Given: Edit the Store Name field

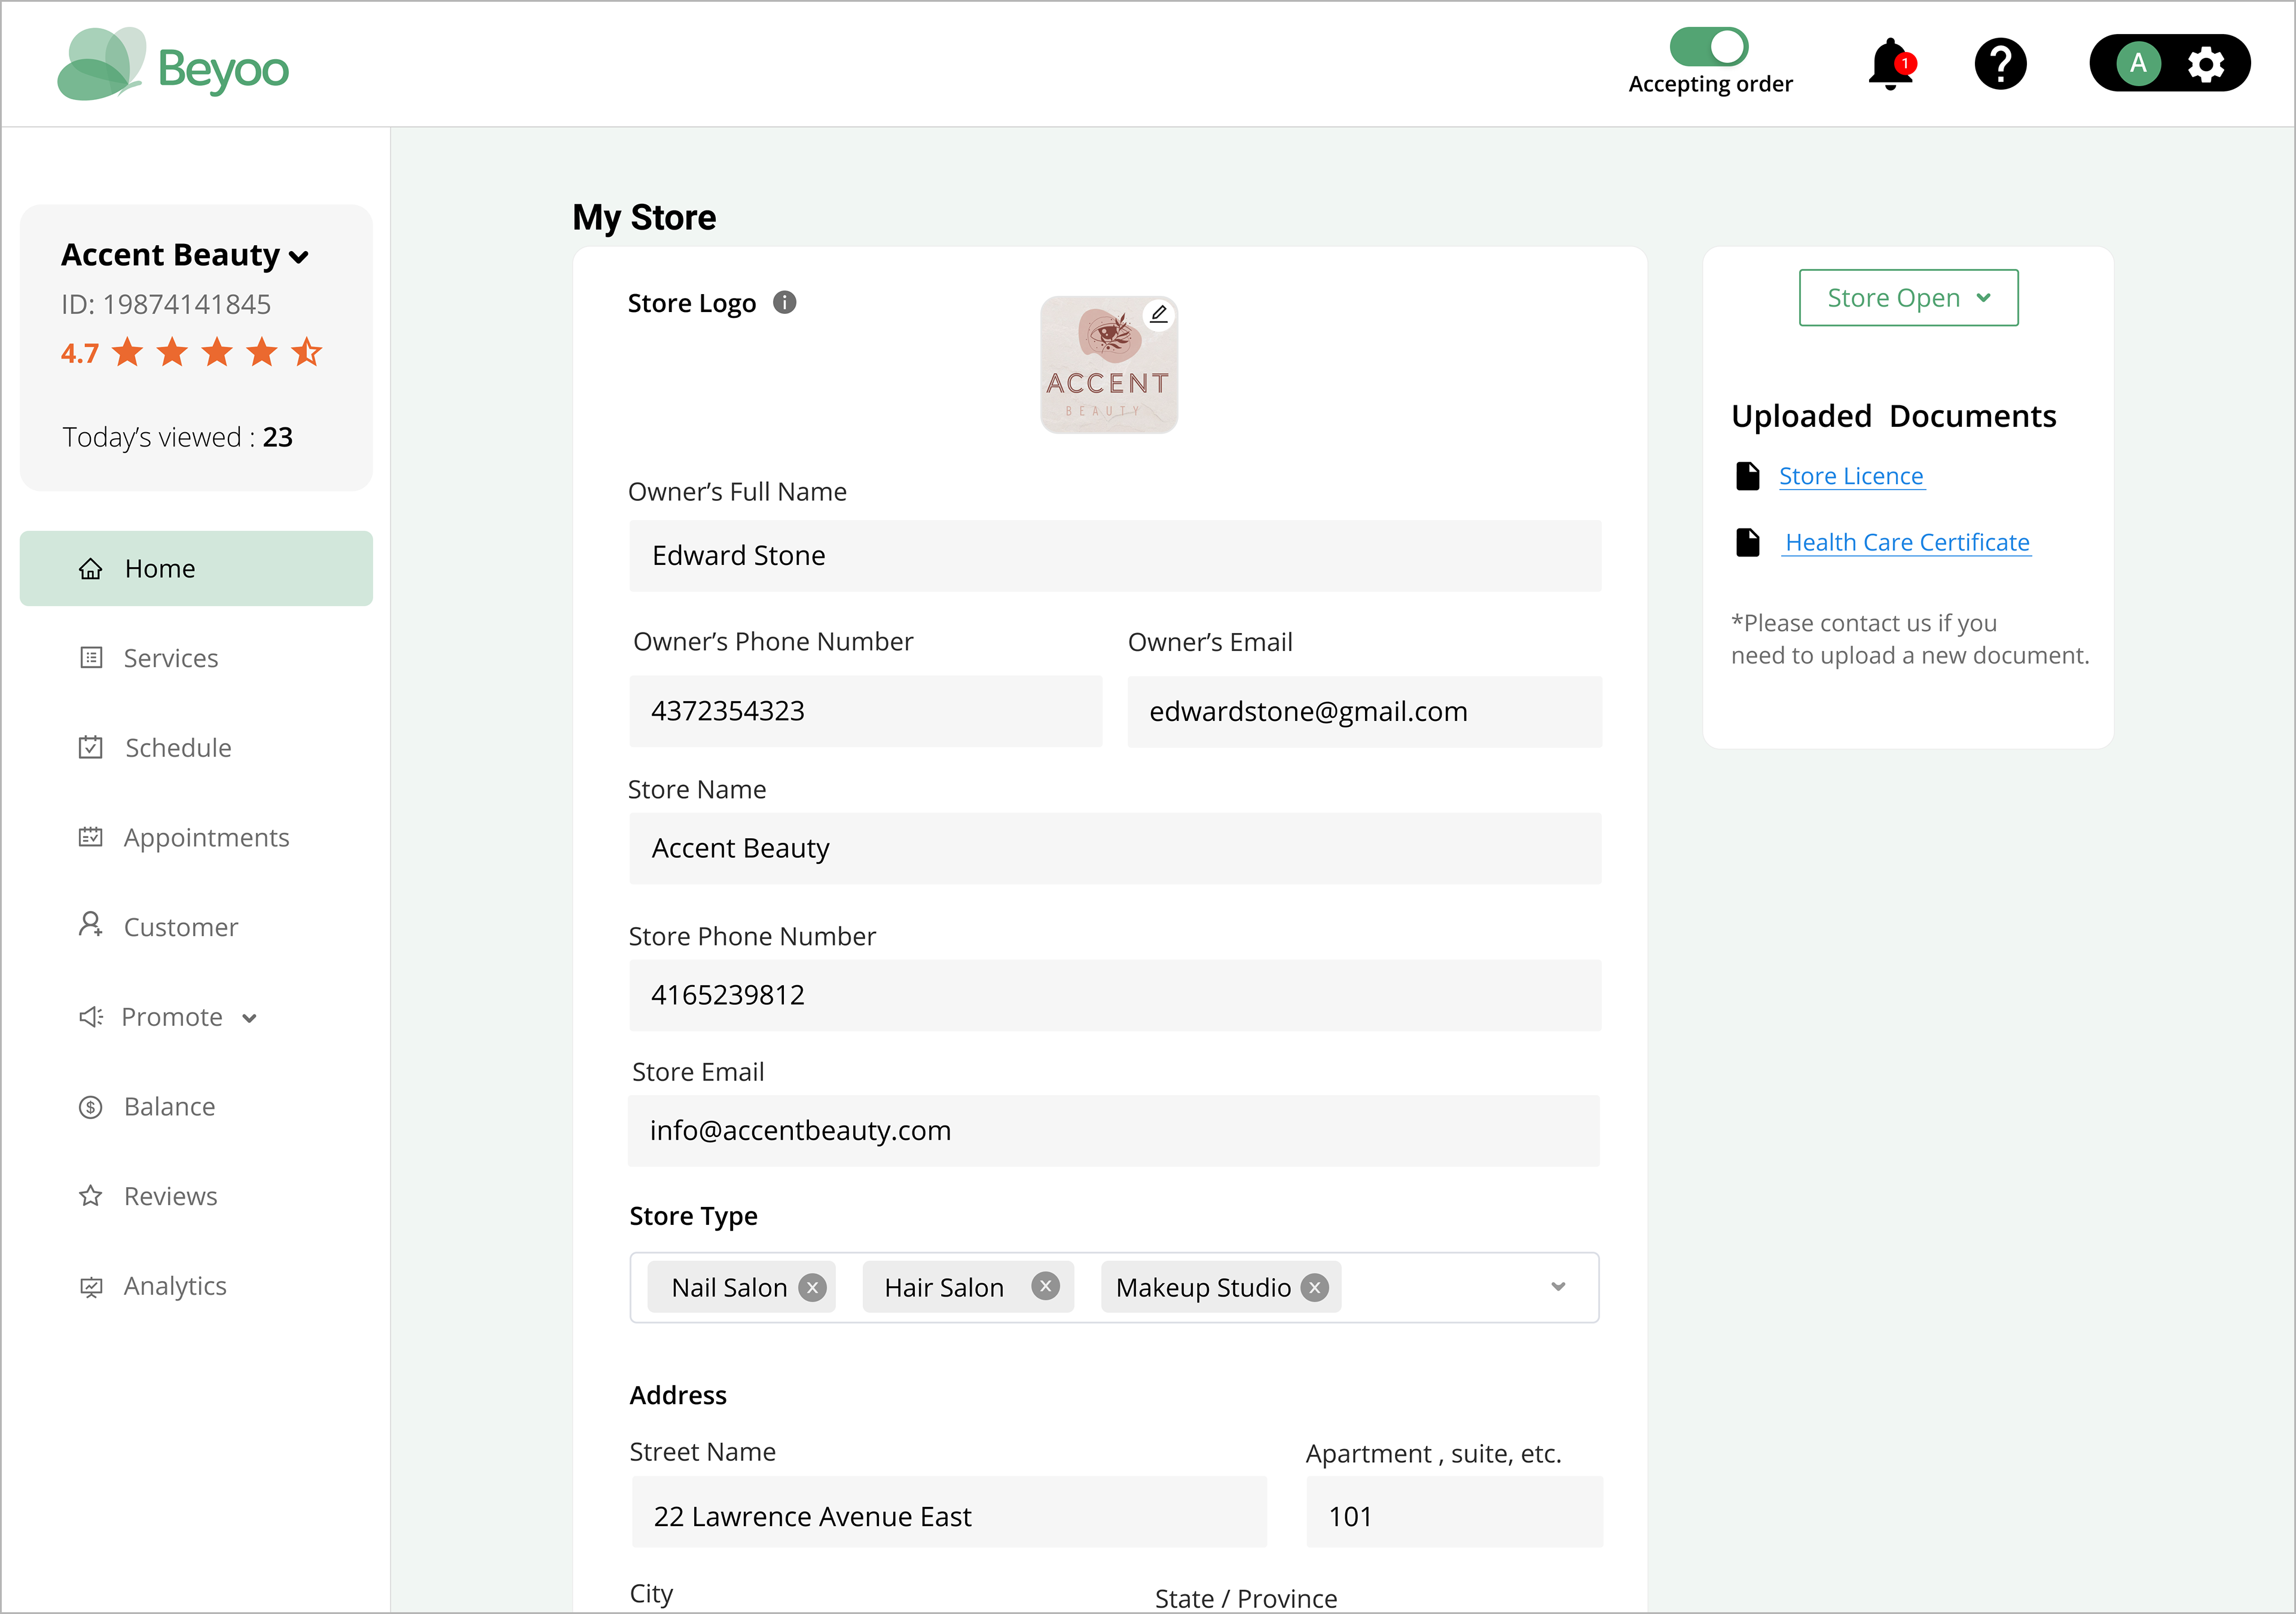Looking at the screenshot, I should [1115, 848].
